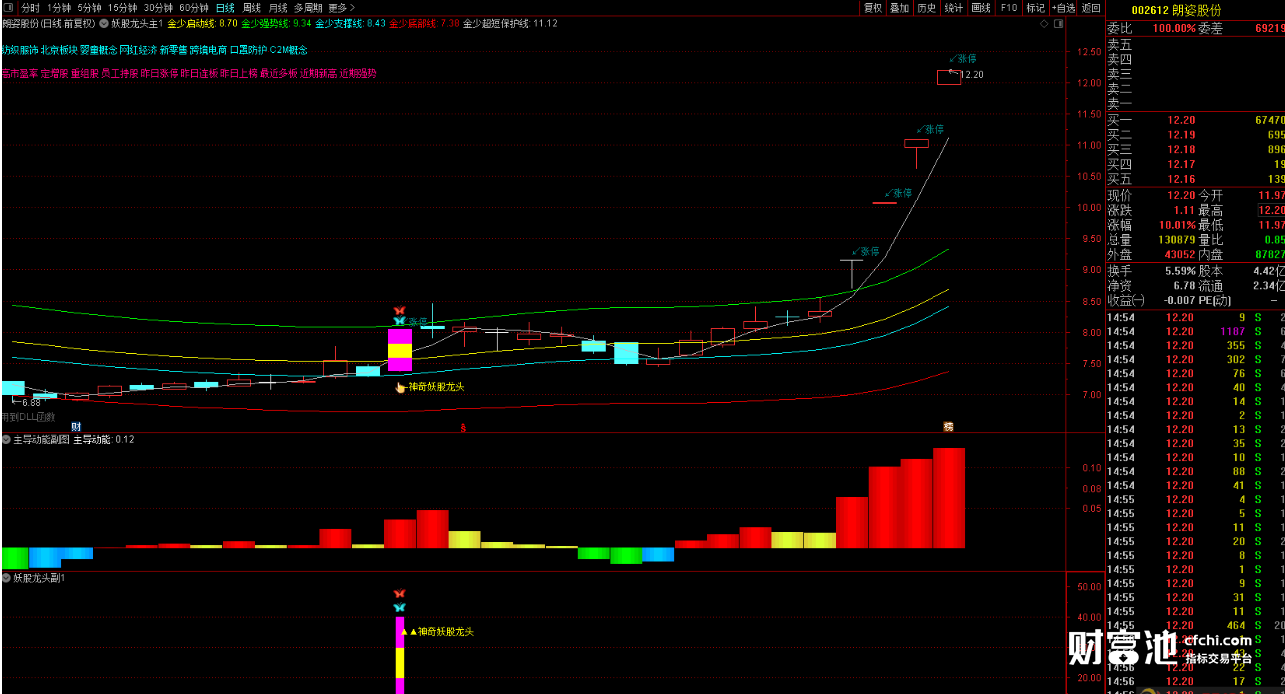Click the 昨日连板 style tag
1285x694 pixels.
(199, 73)
